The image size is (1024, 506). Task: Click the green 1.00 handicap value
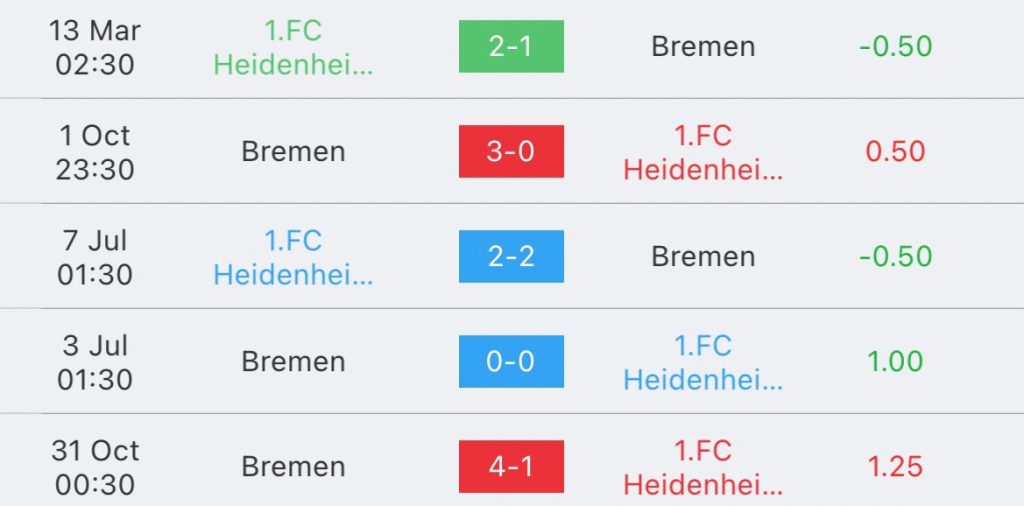coord(896,362)
